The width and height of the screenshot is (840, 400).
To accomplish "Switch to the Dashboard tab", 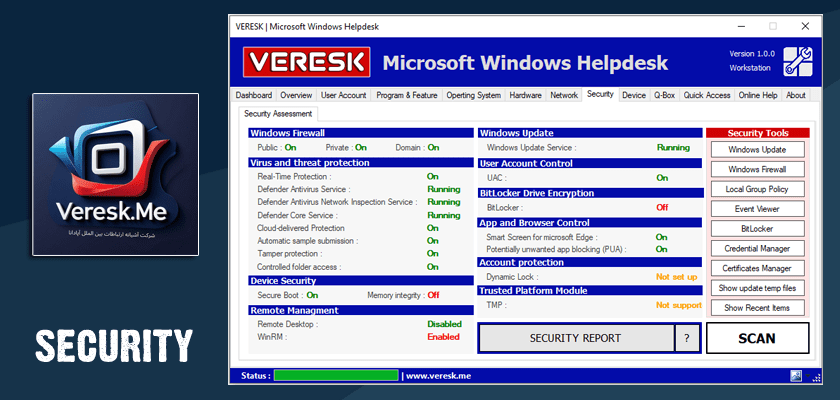I will click(x=254, y=95).
